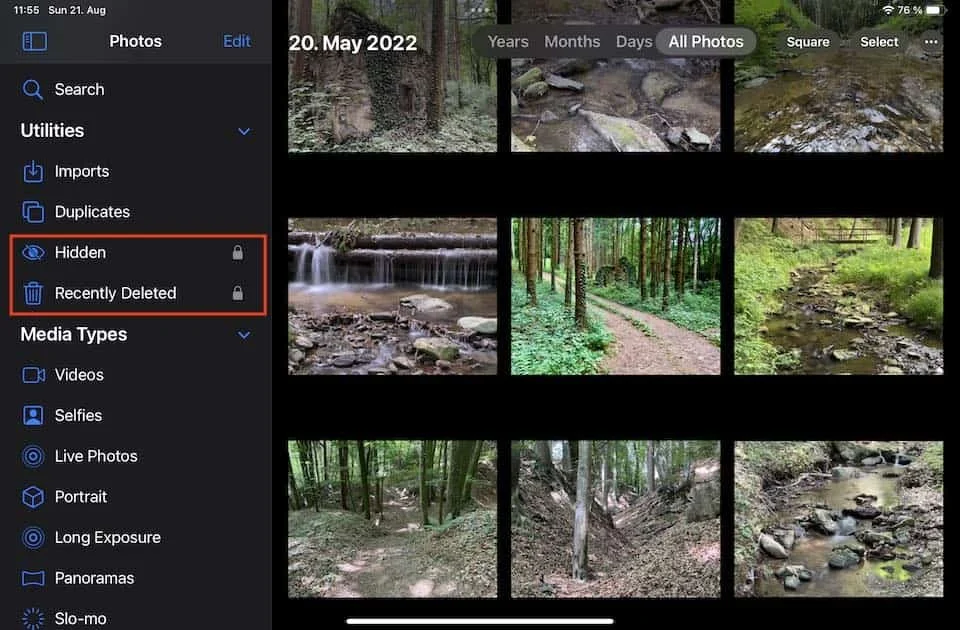Click the Search magnifier icon
The height and width of the screenshot is (630, 960).
(x=32, y=89)
